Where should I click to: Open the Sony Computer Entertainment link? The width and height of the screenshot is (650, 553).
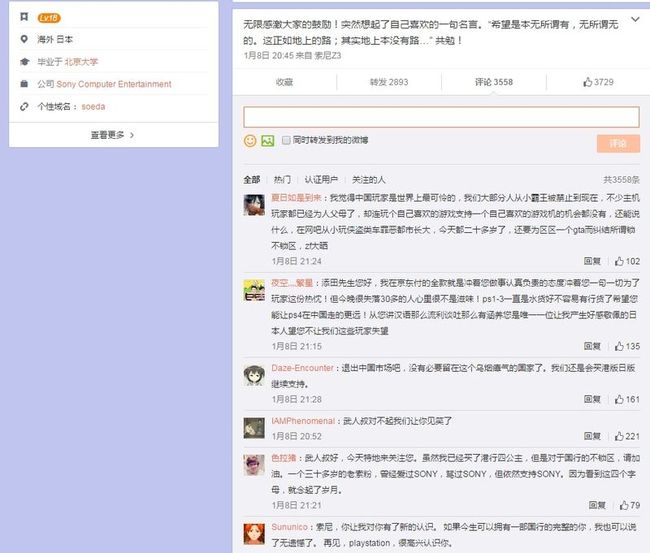point(114,84)
